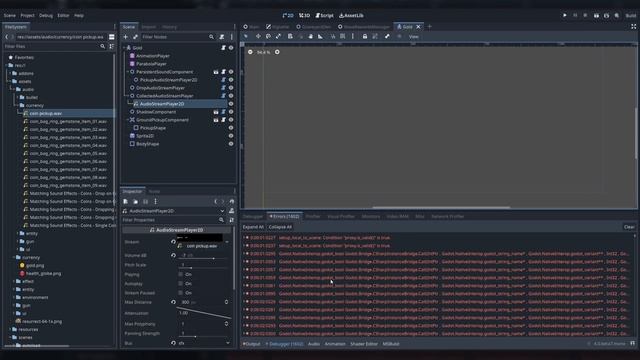Toggle visibility of Sprite2D node
This screenshot has width=640, height=360.
231,136
